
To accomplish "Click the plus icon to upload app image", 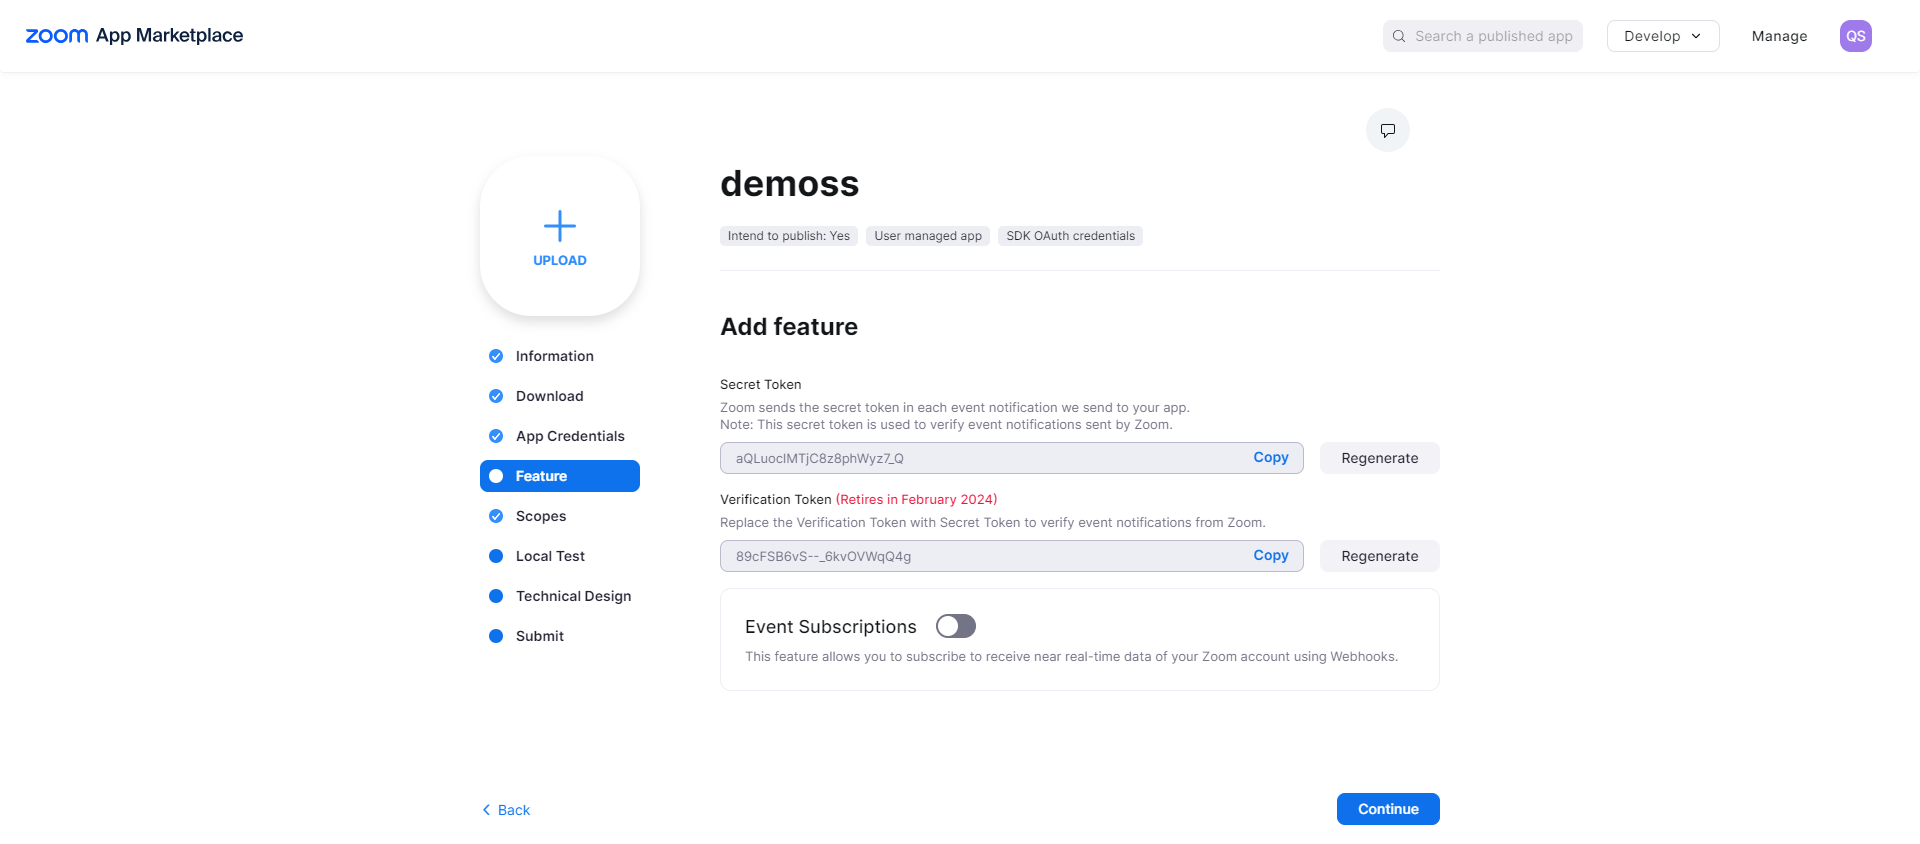I will click(x=559, y=226).
